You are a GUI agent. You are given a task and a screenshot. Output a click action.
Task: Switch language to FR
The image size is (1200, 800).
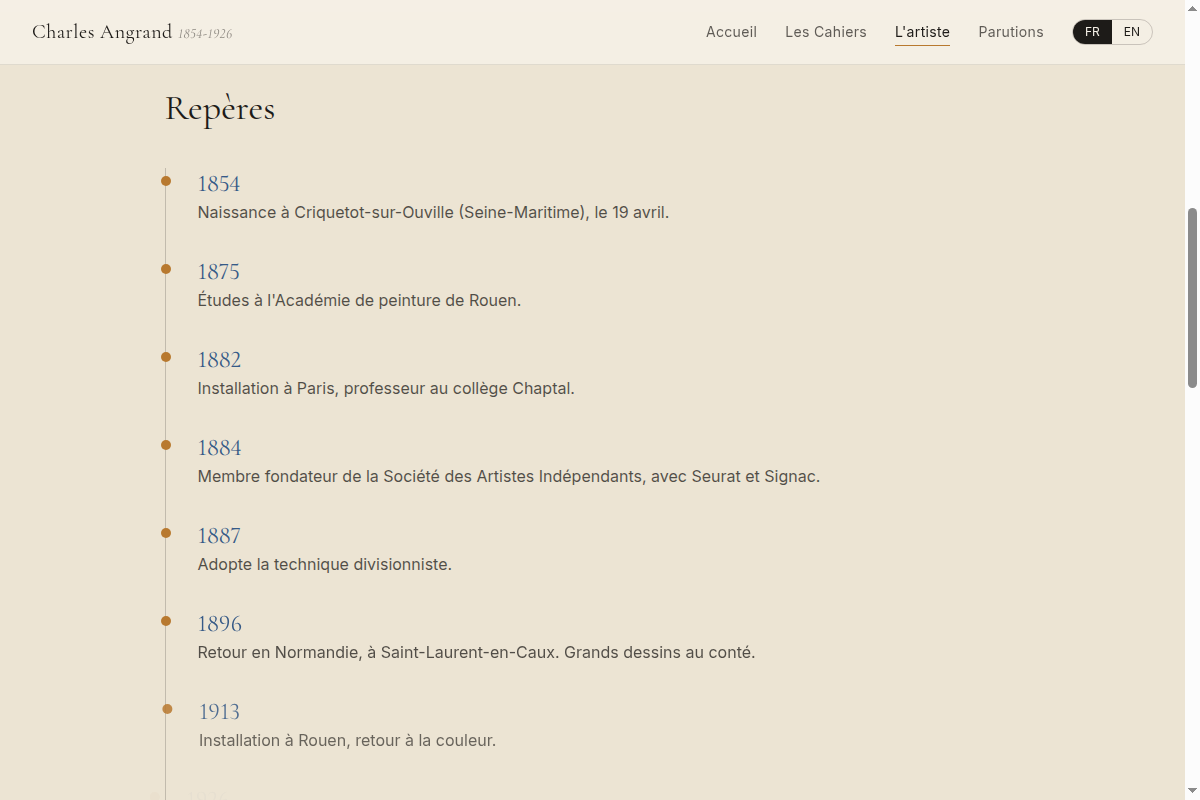click(x=1092, y=32)
